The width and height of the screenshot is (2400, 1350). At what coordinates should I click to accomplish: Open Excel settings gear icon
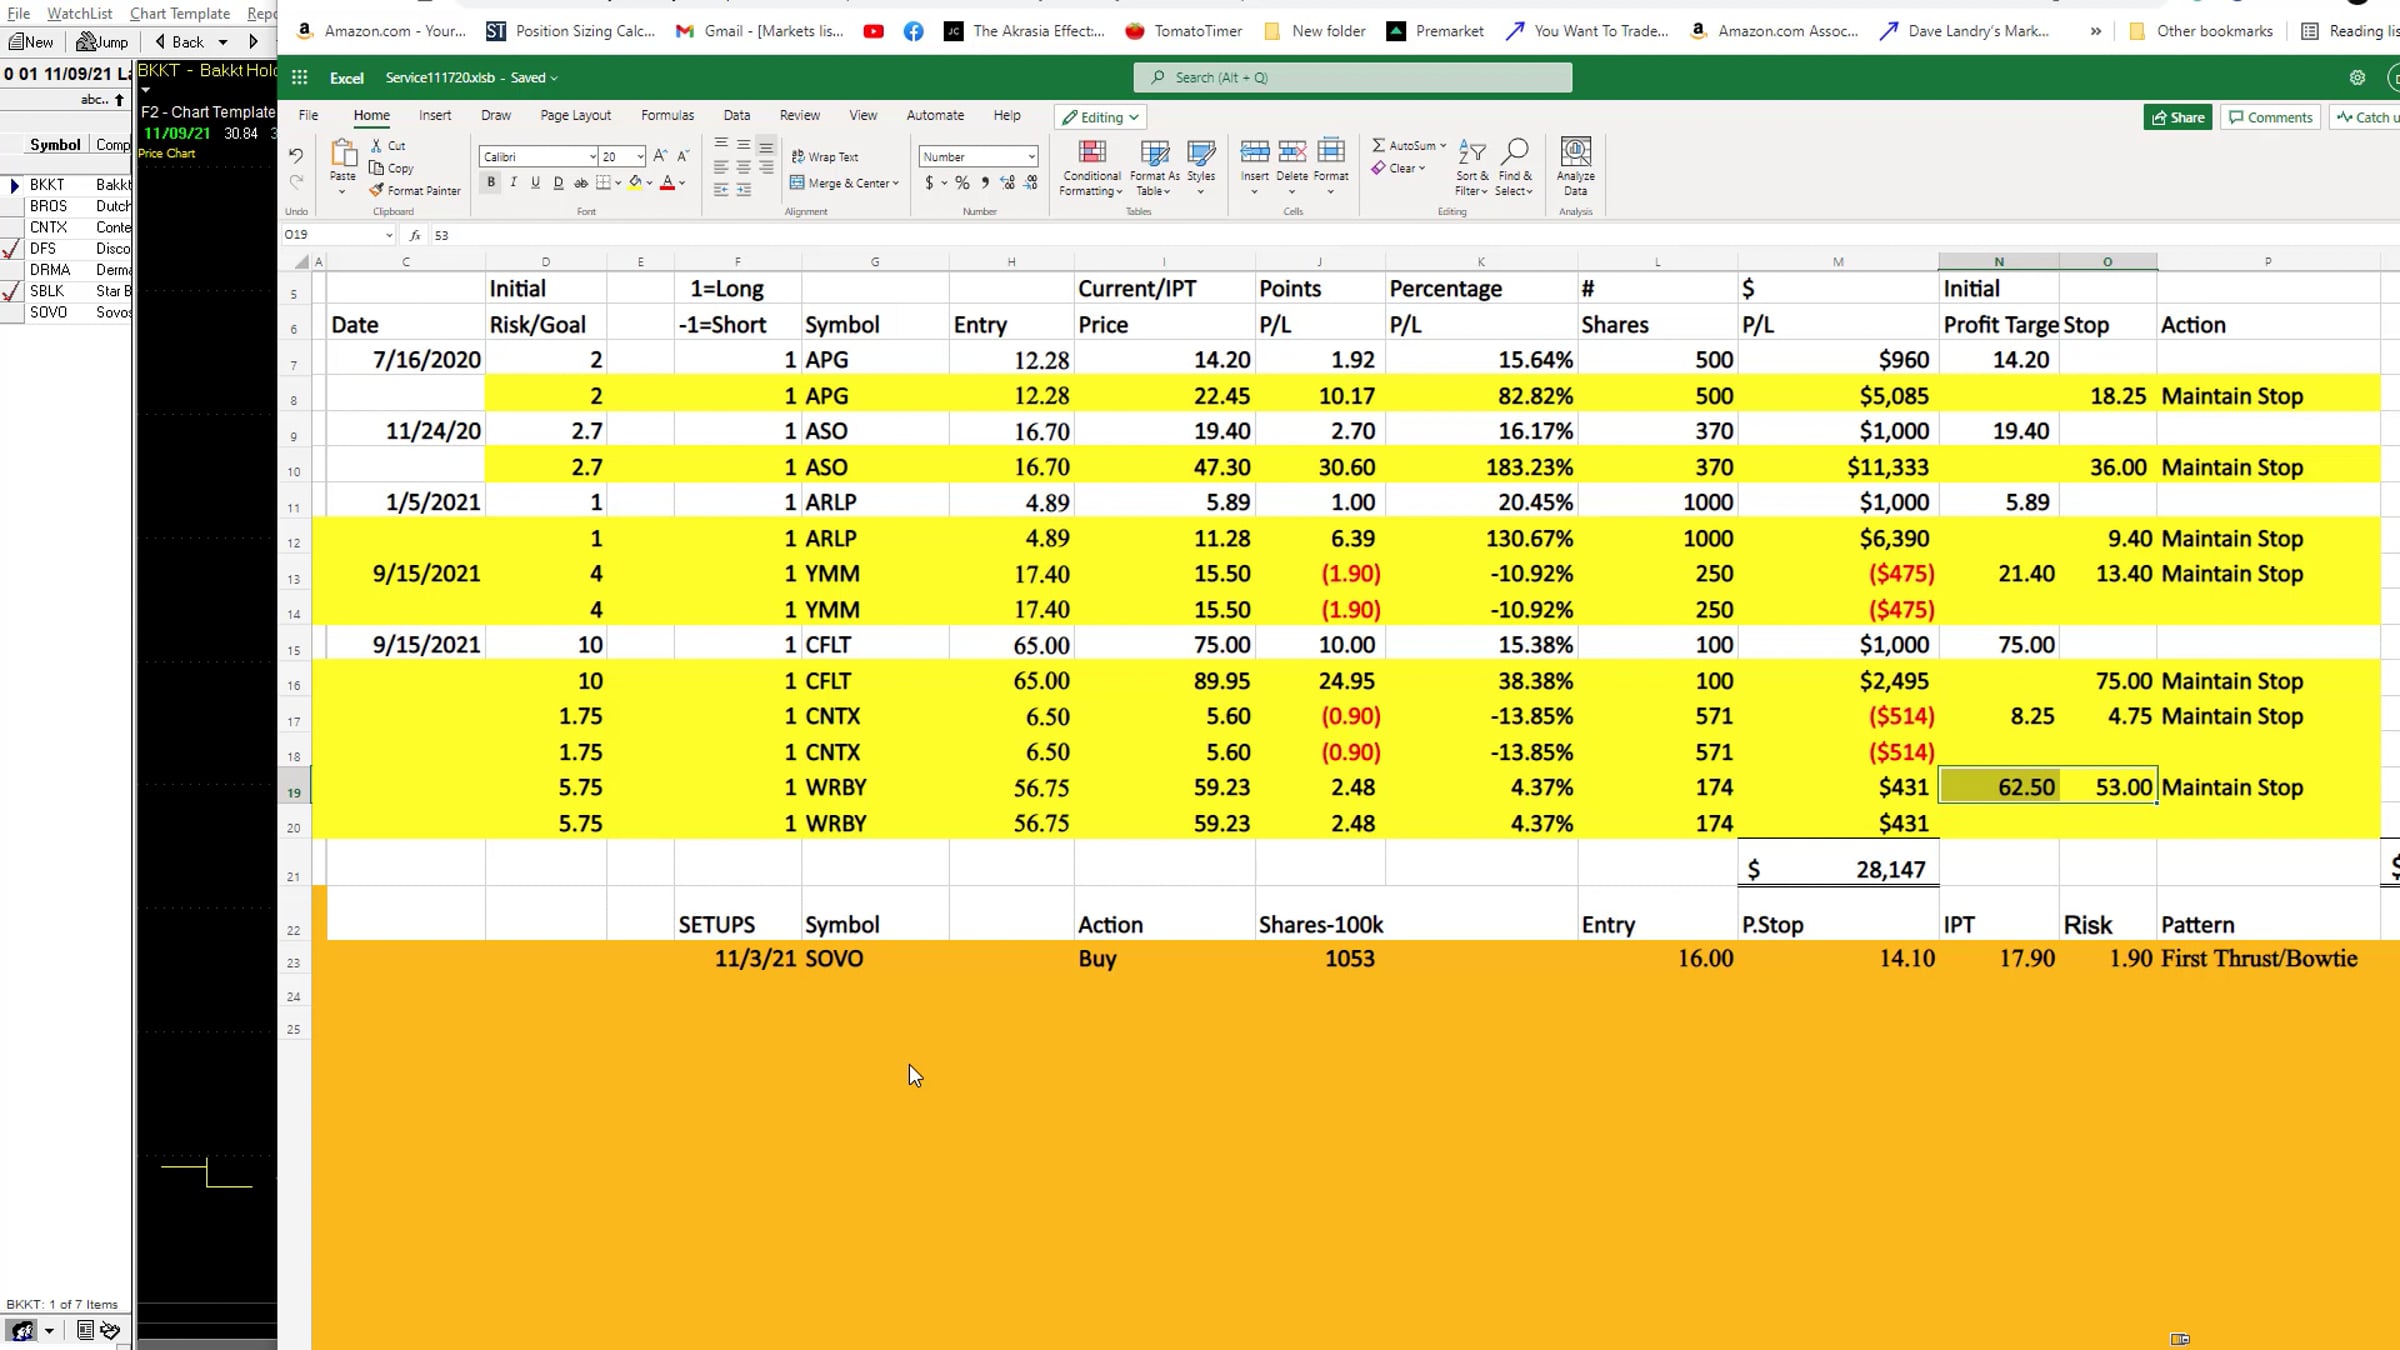(x=2357, y=77)
